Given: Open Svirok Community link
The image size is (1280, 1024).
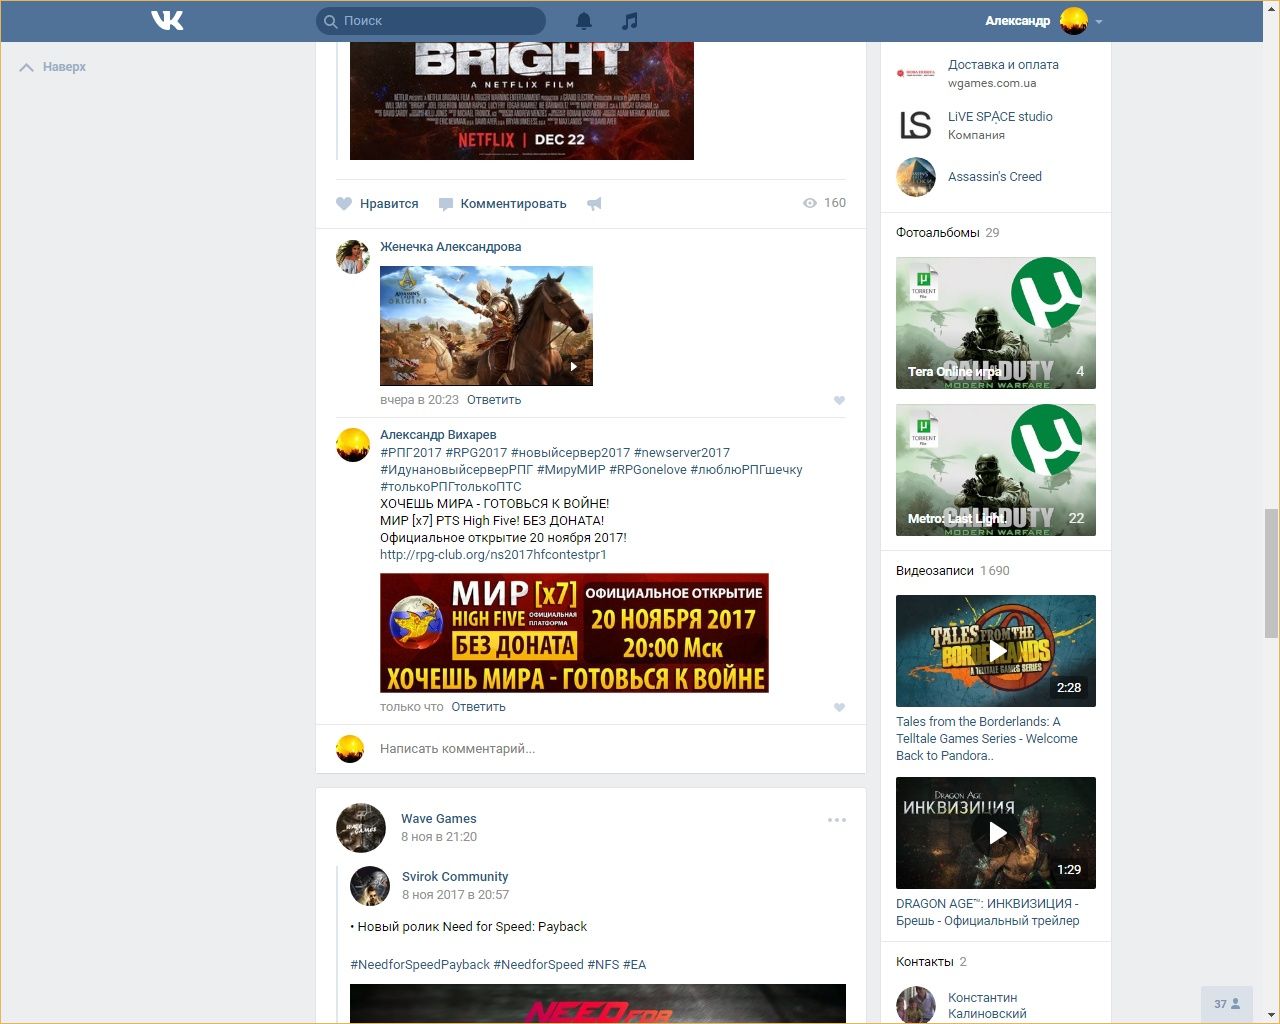Looking at the screenshot, I should click(455, 877).
